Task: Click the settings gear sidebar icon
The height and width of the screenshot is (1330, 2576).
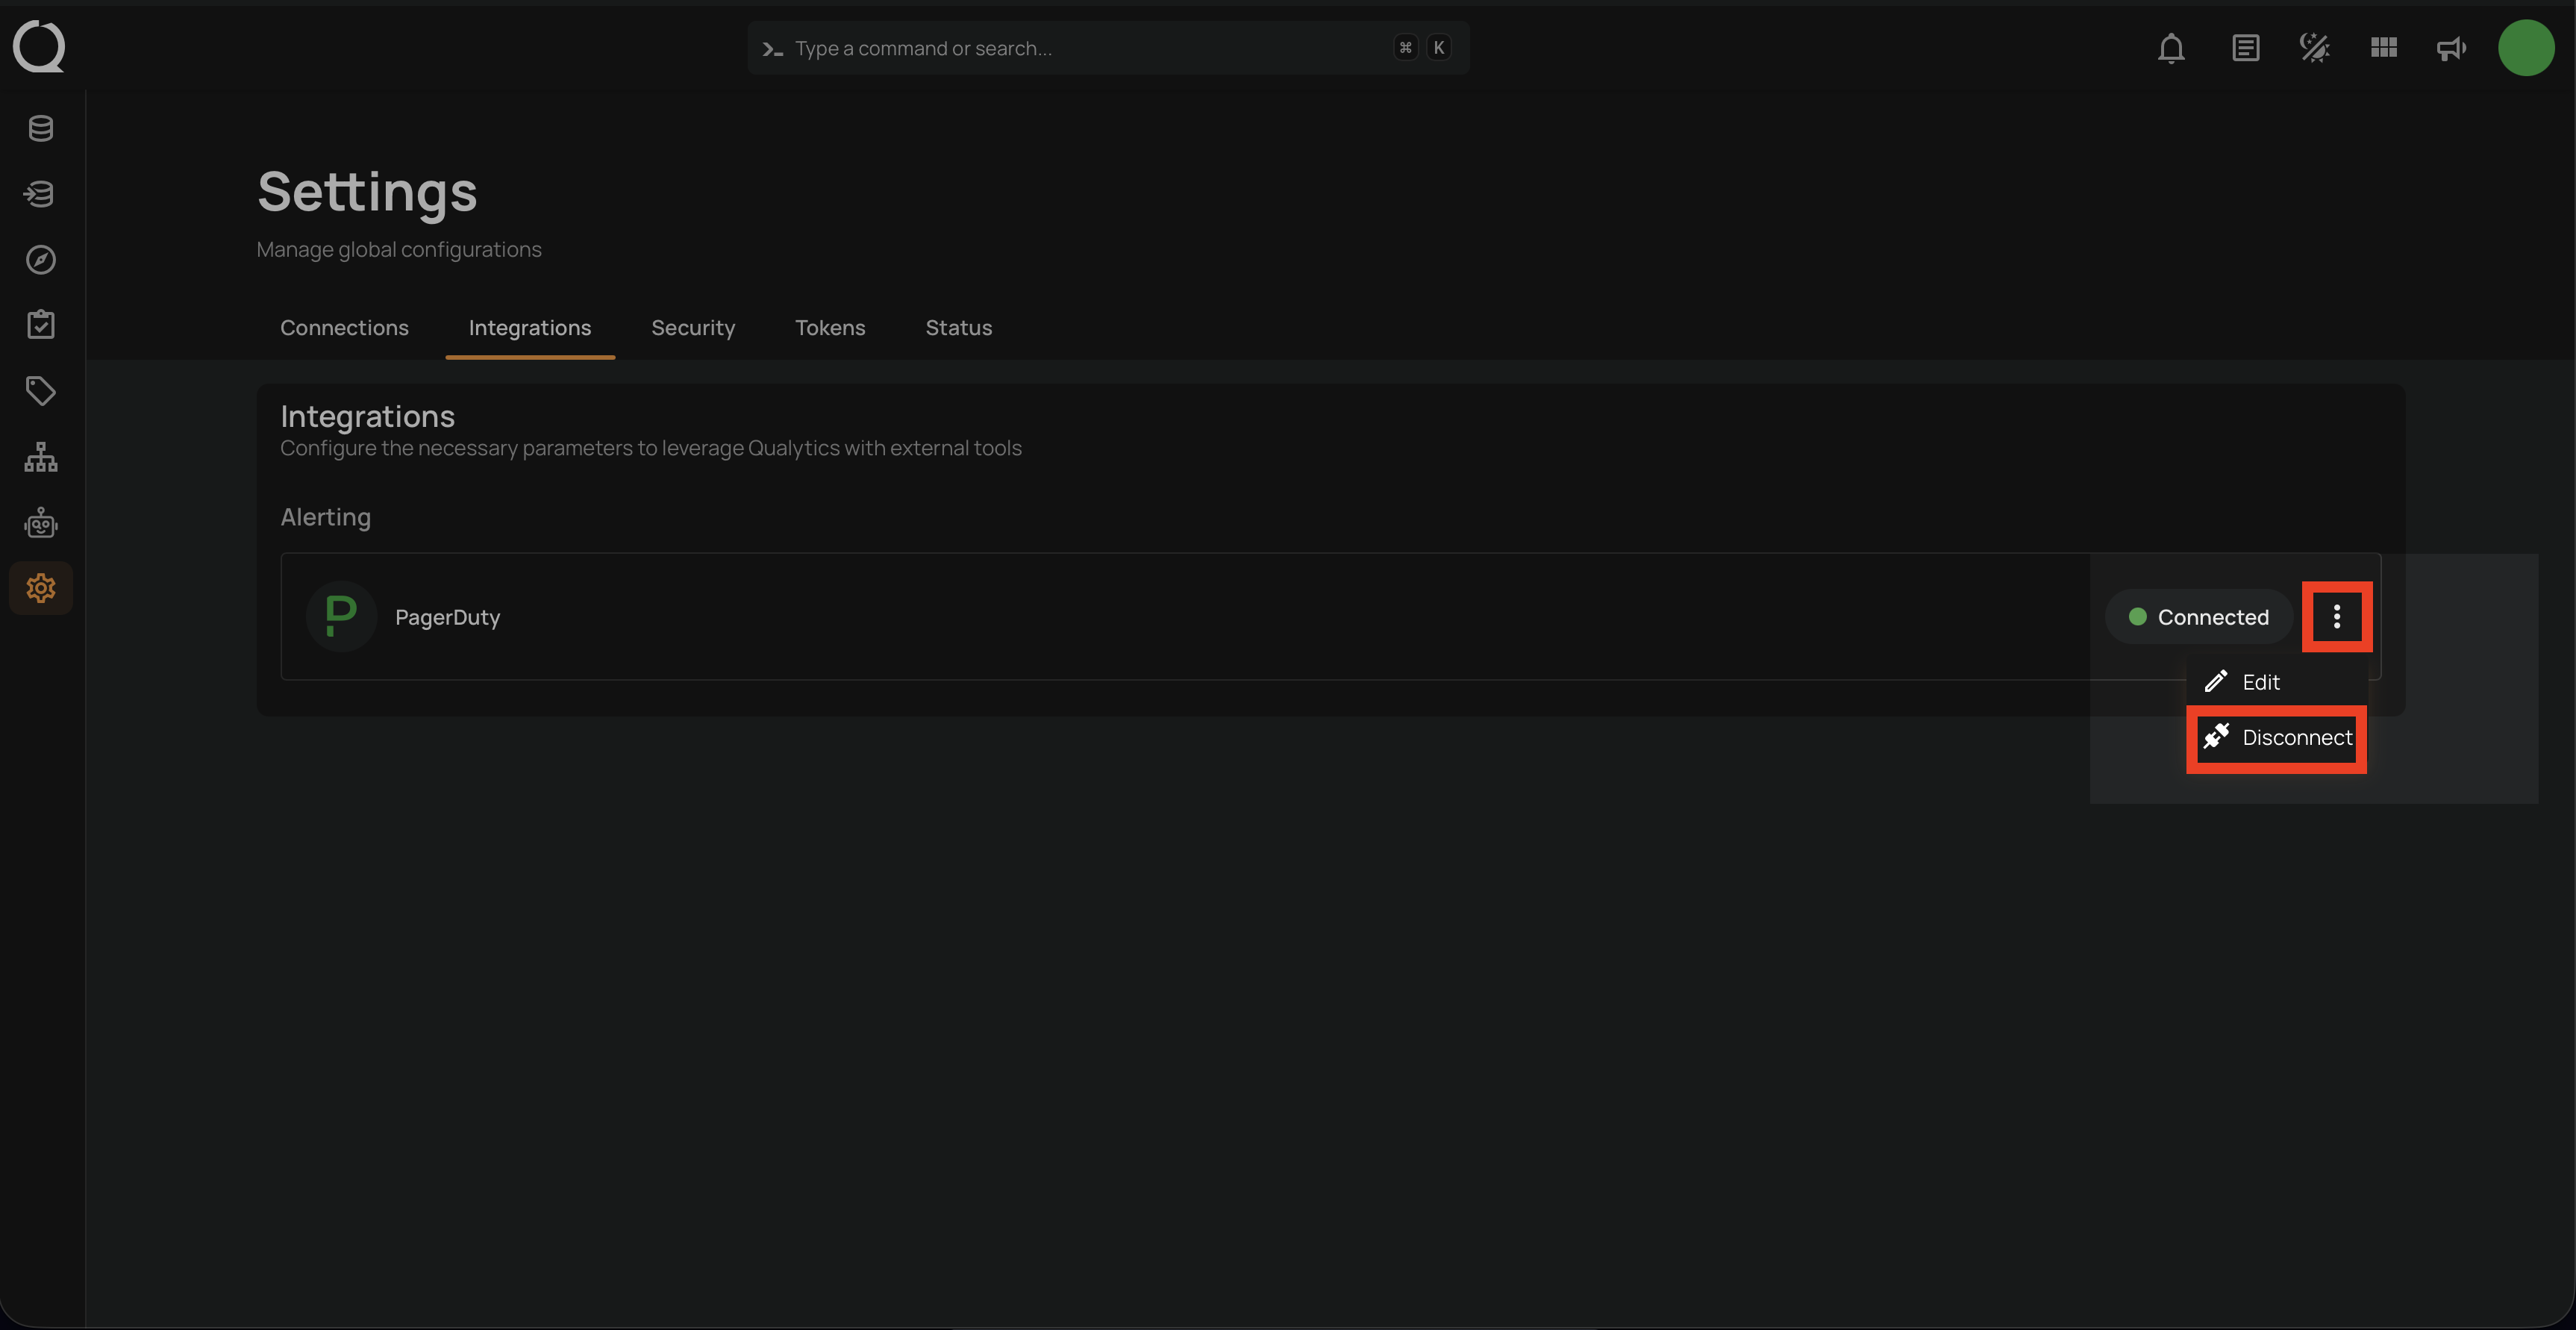Action: (x=40, y=588)
